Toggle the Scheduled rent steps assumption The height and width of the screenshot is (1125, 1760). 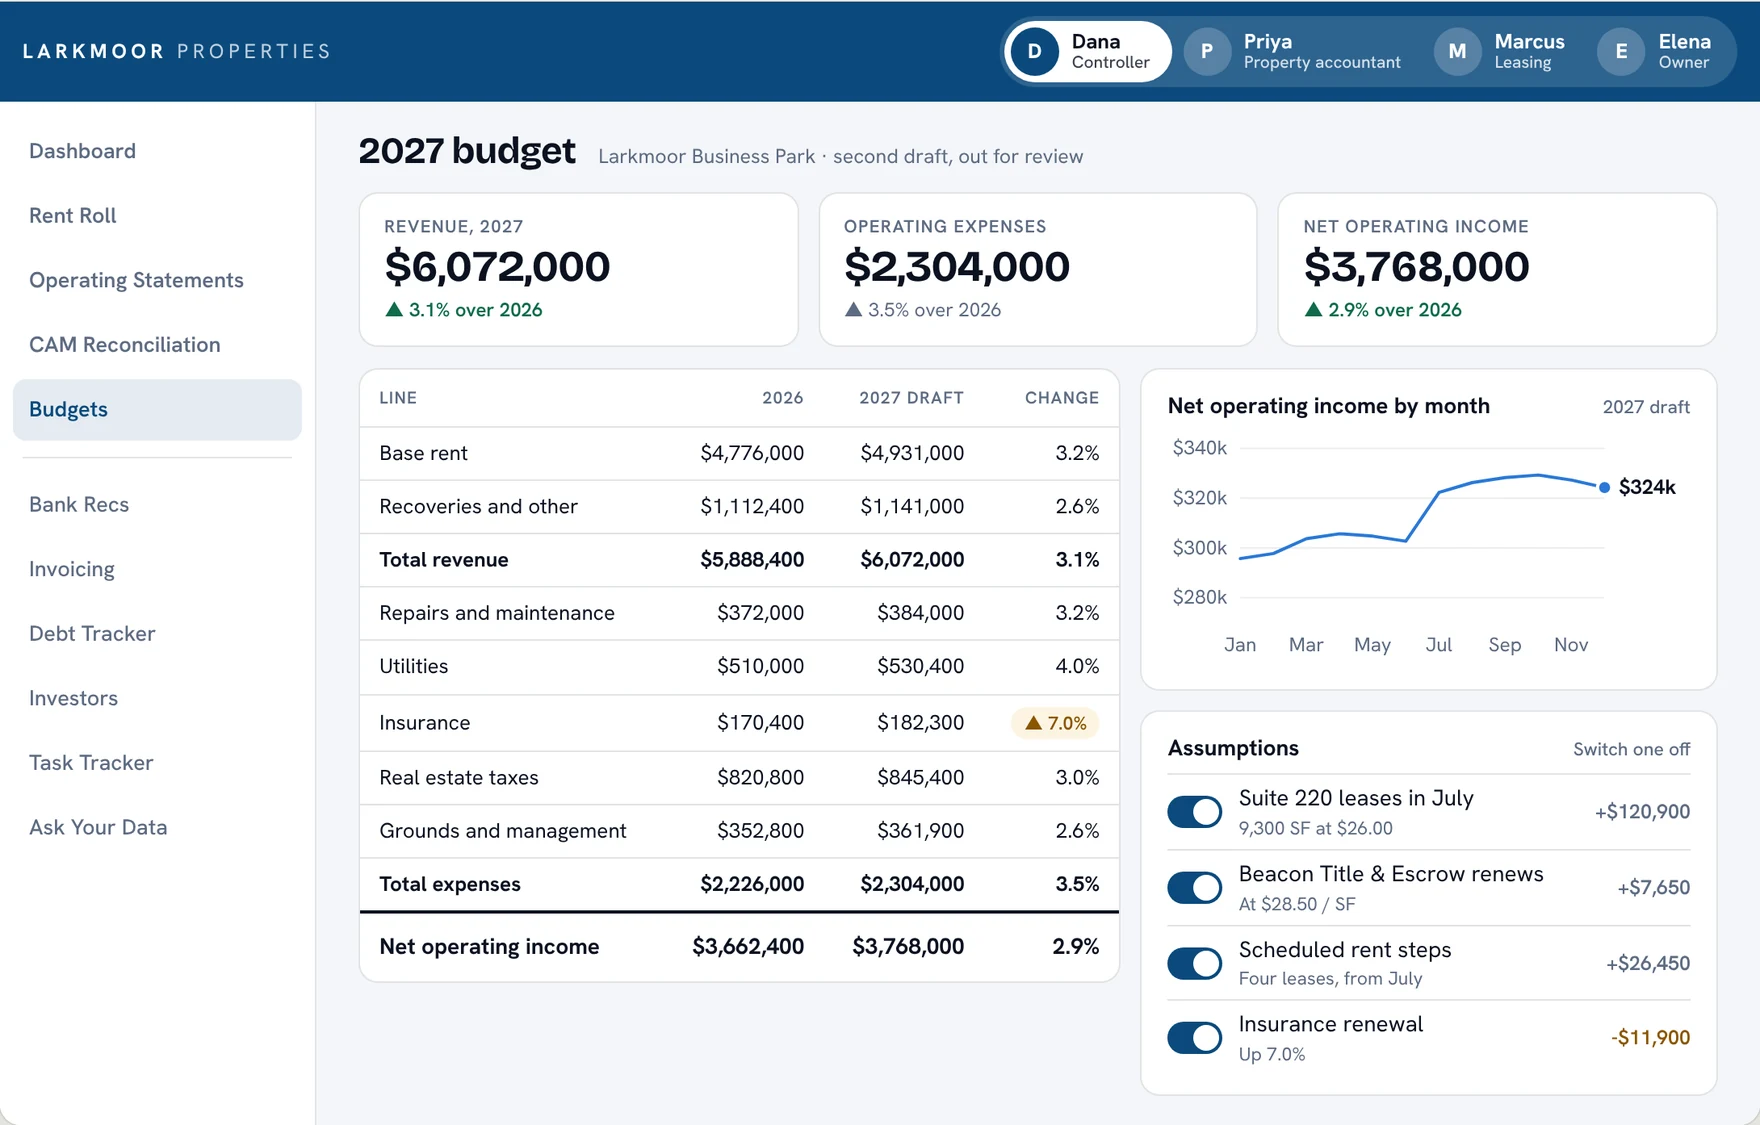[1195, 964]
